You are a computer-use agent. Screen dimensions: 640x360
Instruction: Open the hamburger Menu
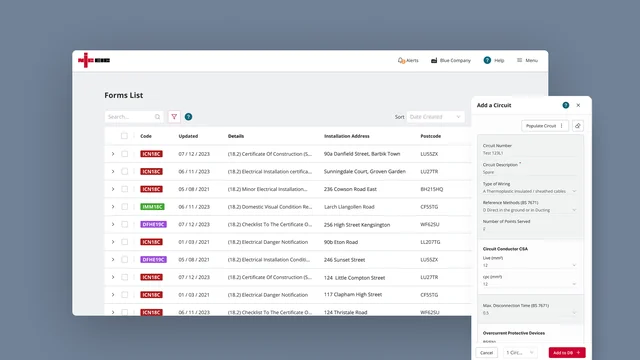(527, 60)
